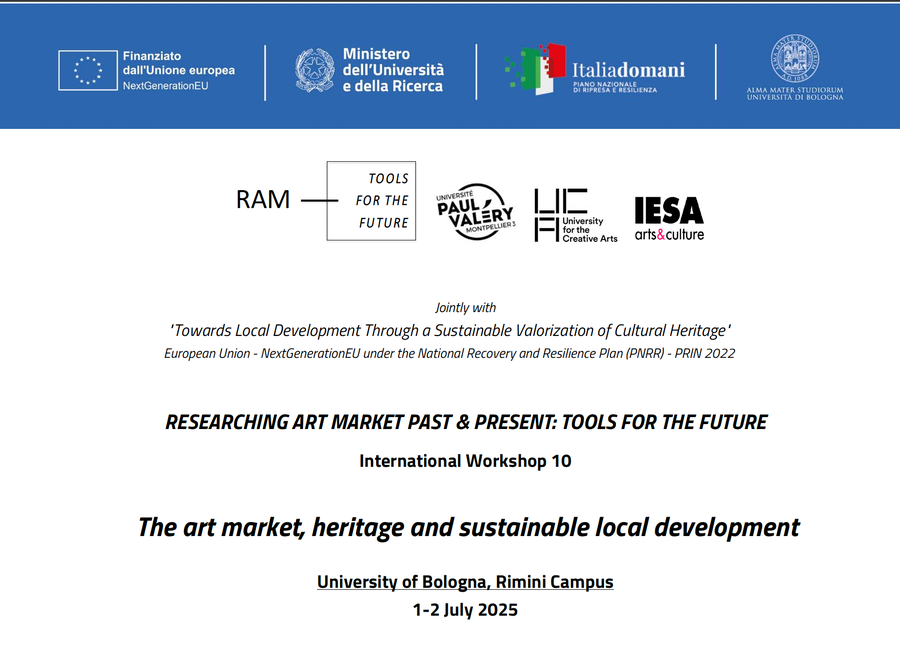900x656 pixels.
Task: Click the European Union flag logo
Action: point(87,71)
